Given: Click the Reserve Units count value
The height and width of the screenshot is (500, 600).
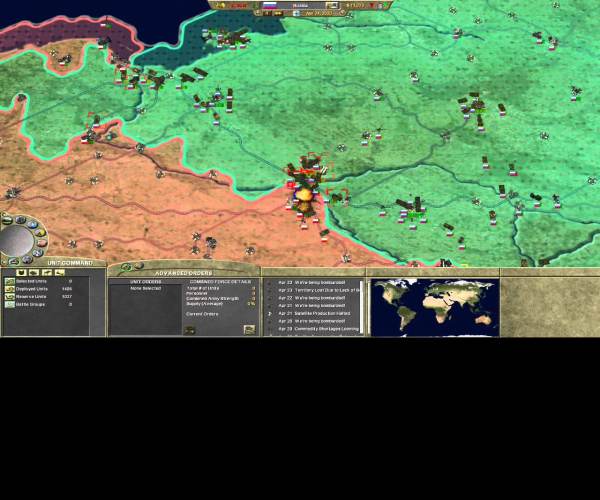Looking at the screenshot, I should pyautogui.click(x=67, y=296).
